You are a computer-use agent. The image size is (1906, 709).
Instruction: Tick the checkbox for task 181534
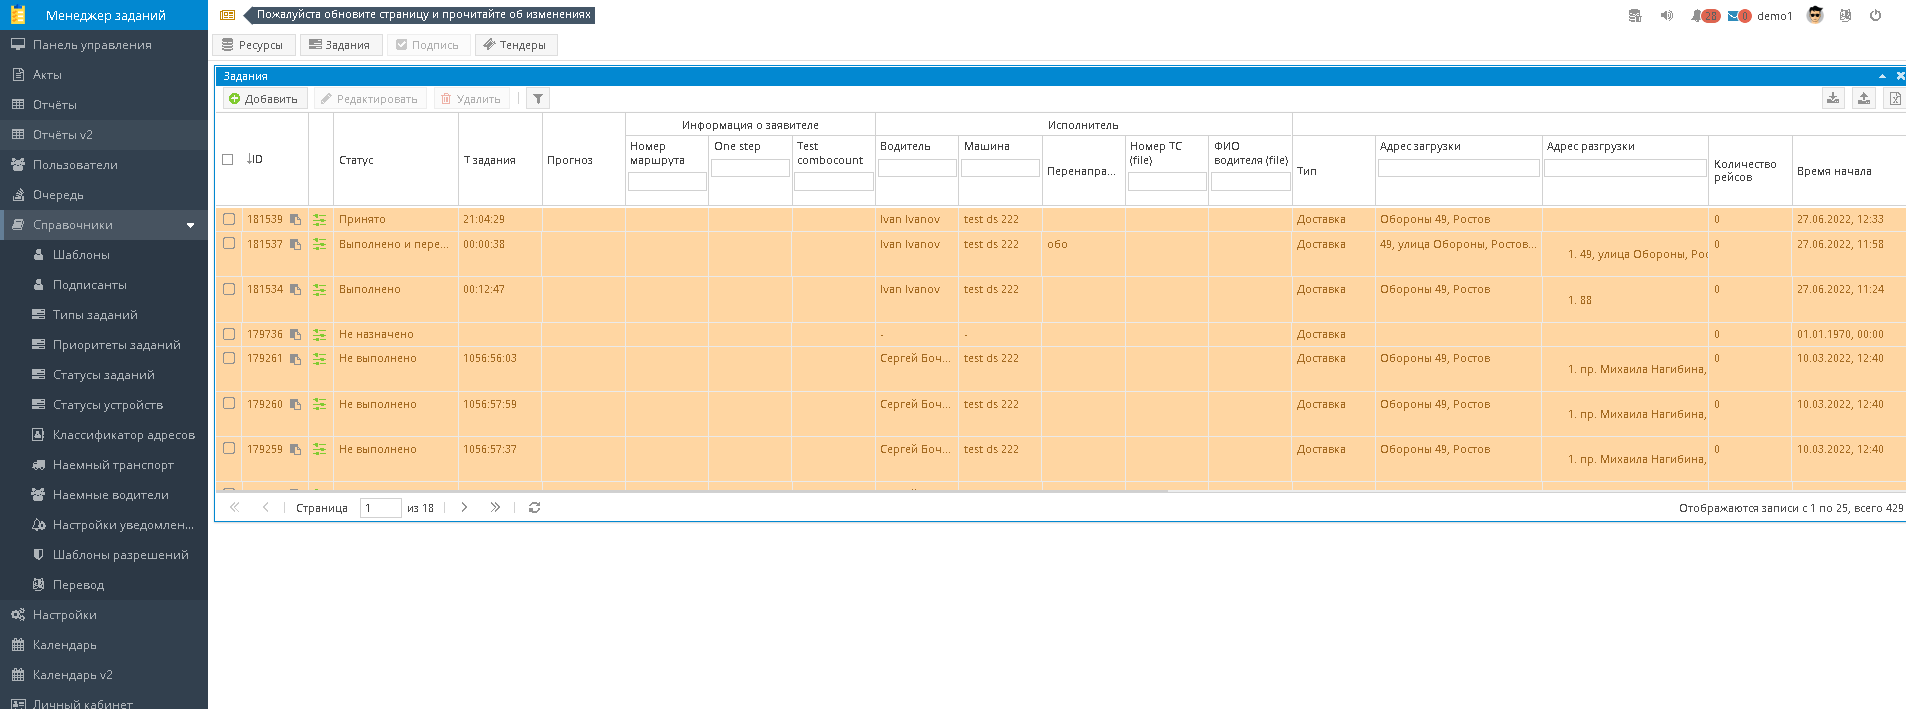[229, 289]
